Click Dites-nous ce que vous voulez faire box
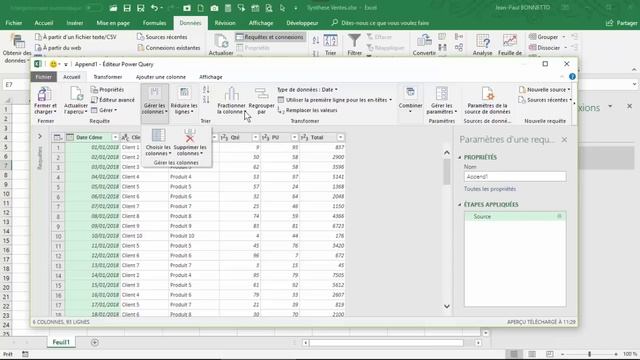 point(380,23)
